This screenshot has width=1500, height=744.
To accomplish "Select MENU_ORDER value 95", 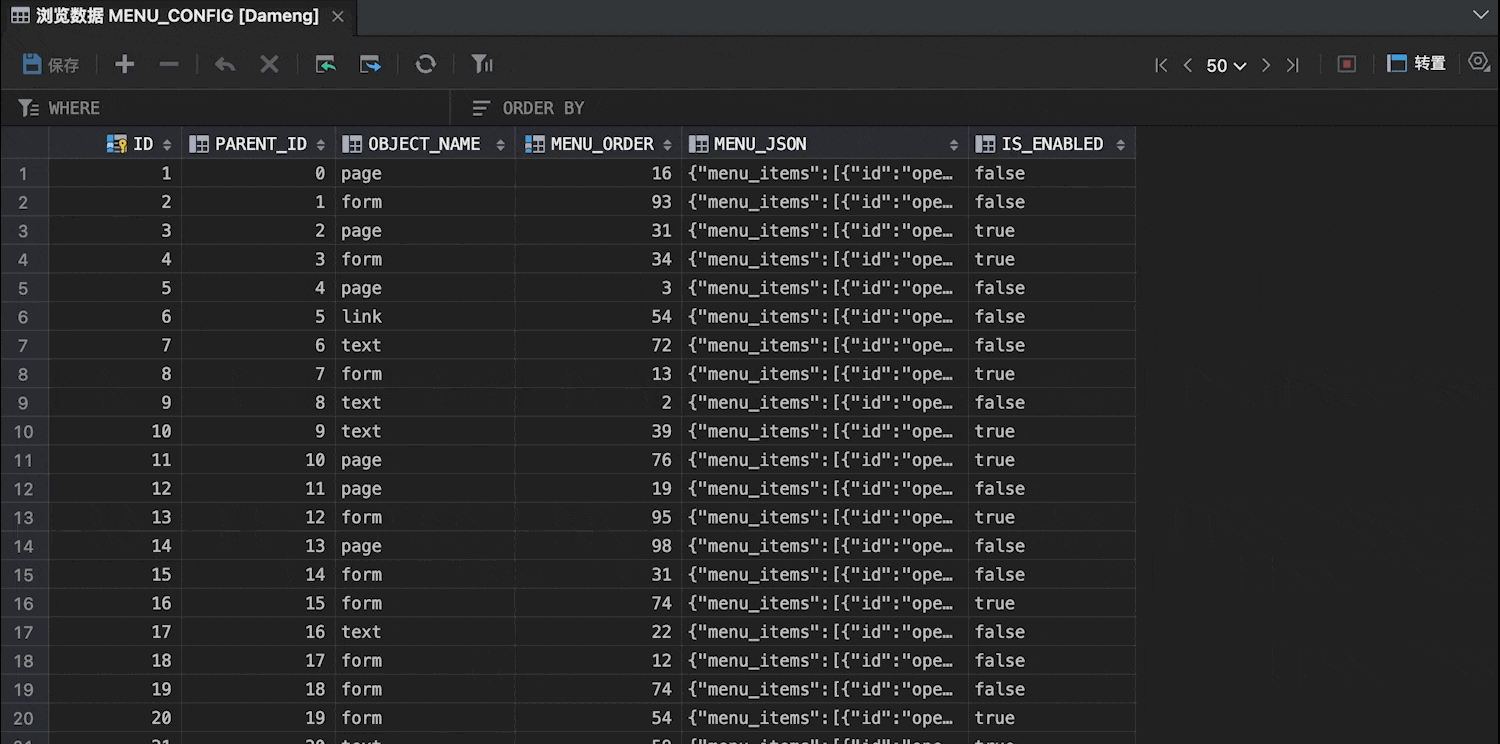I will 599,517.
